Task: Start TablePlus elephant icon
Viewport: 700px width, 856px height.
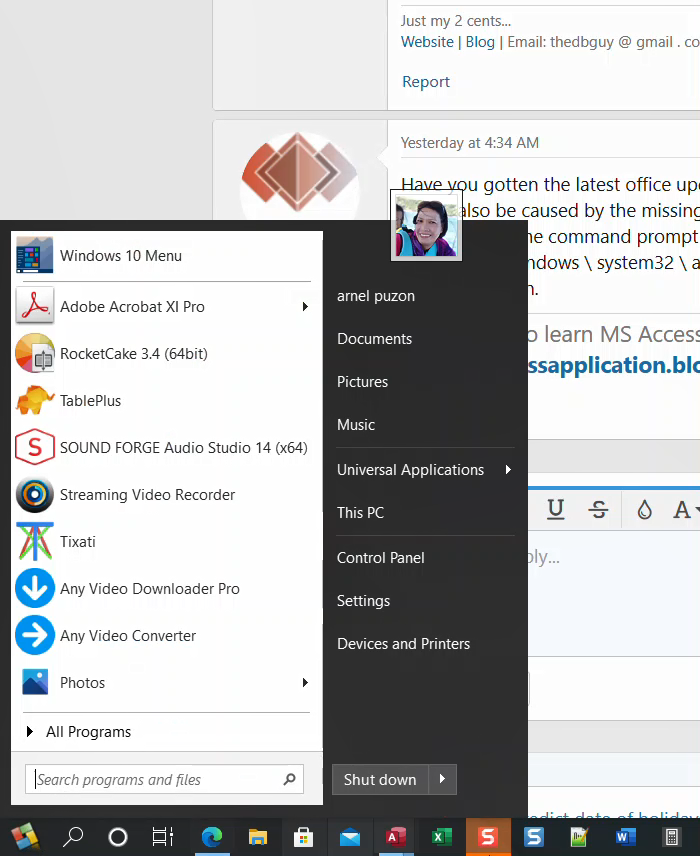Action: tap(35, 400)
